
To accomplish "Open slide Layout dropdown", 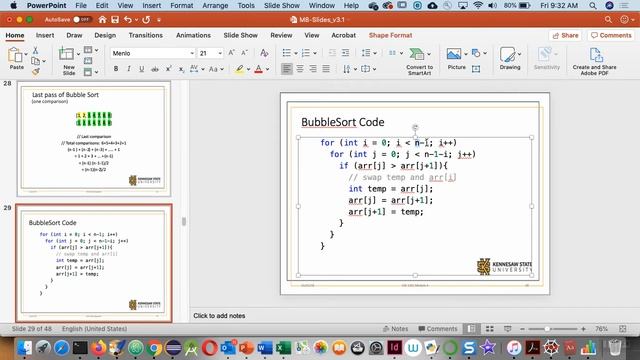I will (91, 50).
